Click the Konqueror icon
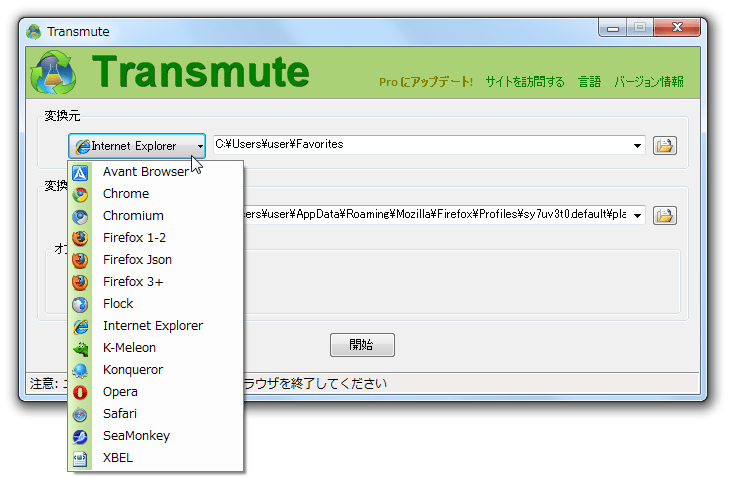This screenshot has height=478, width=730. 80,370
